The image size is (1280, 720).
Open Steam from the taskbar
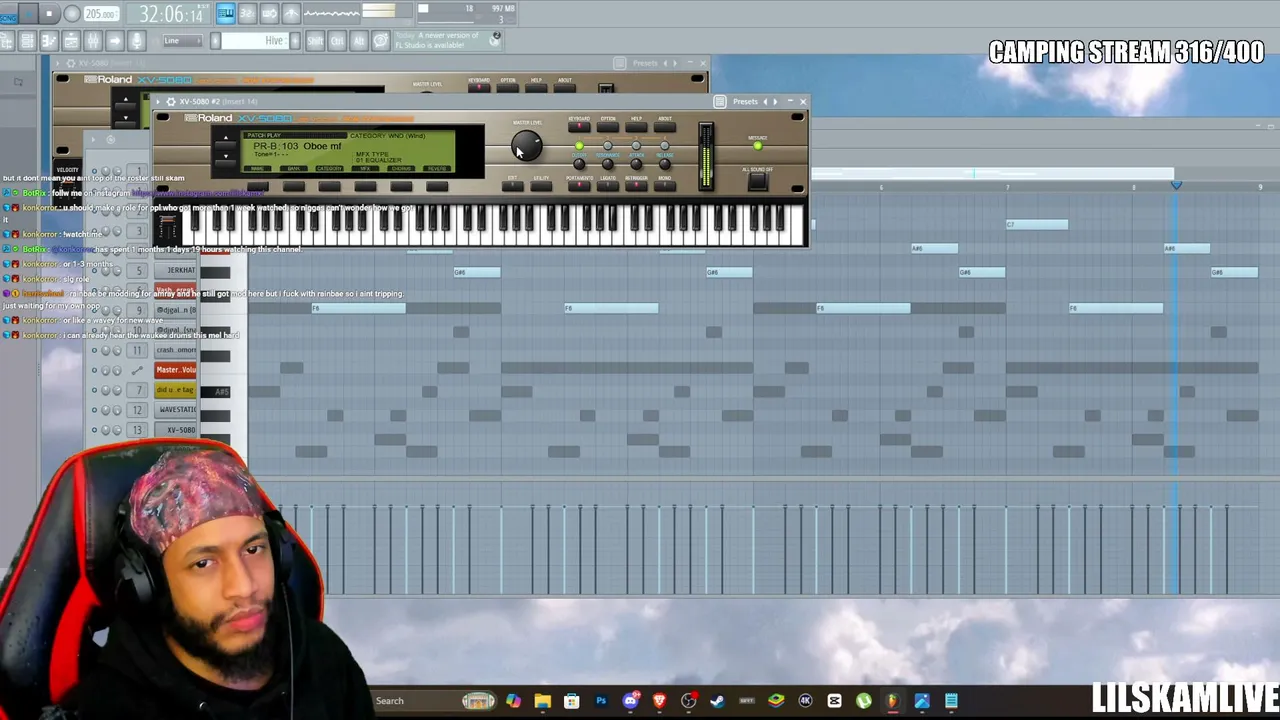pyautogui.click(x=717, y=701)
